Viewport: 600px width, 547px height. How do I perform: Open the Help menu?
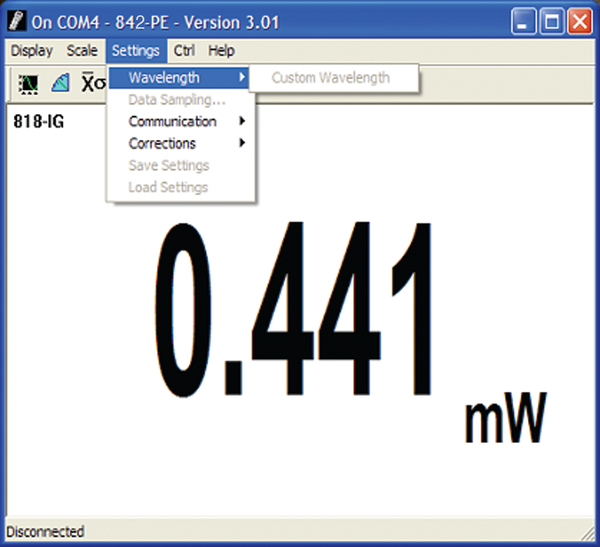coord(221,51)
